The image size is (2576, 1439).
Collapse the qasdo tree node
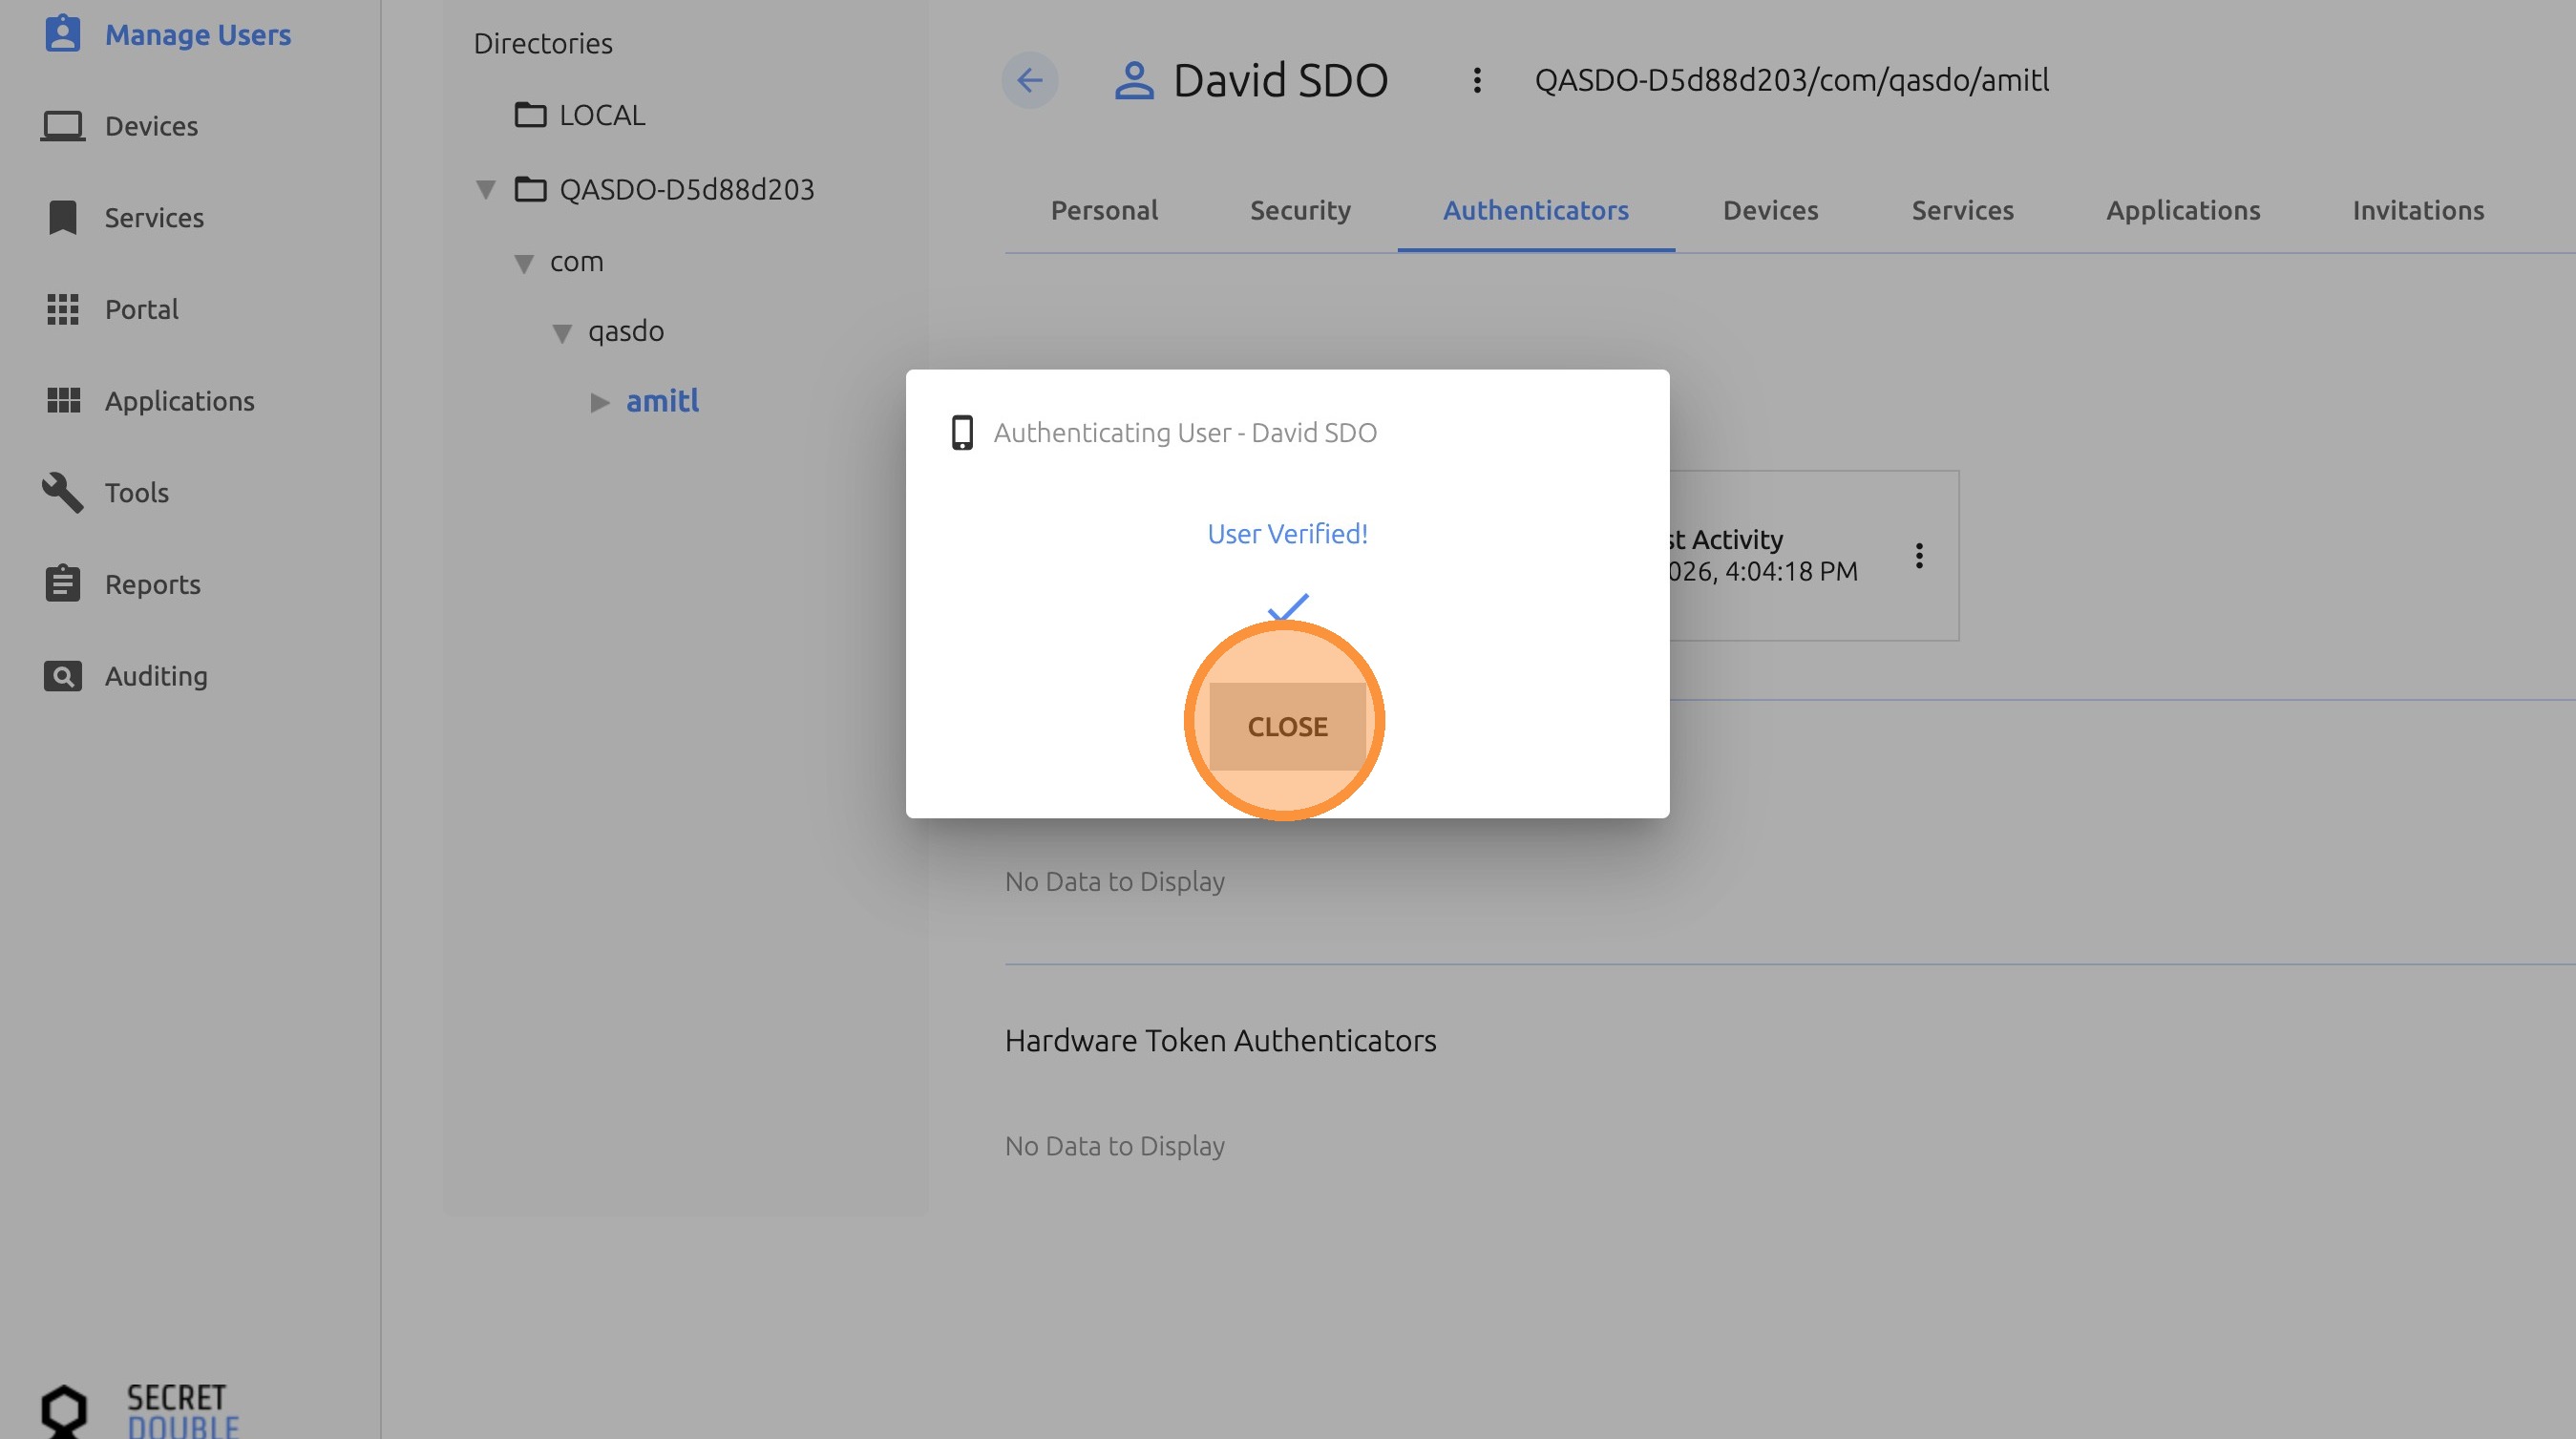(562, 333)
